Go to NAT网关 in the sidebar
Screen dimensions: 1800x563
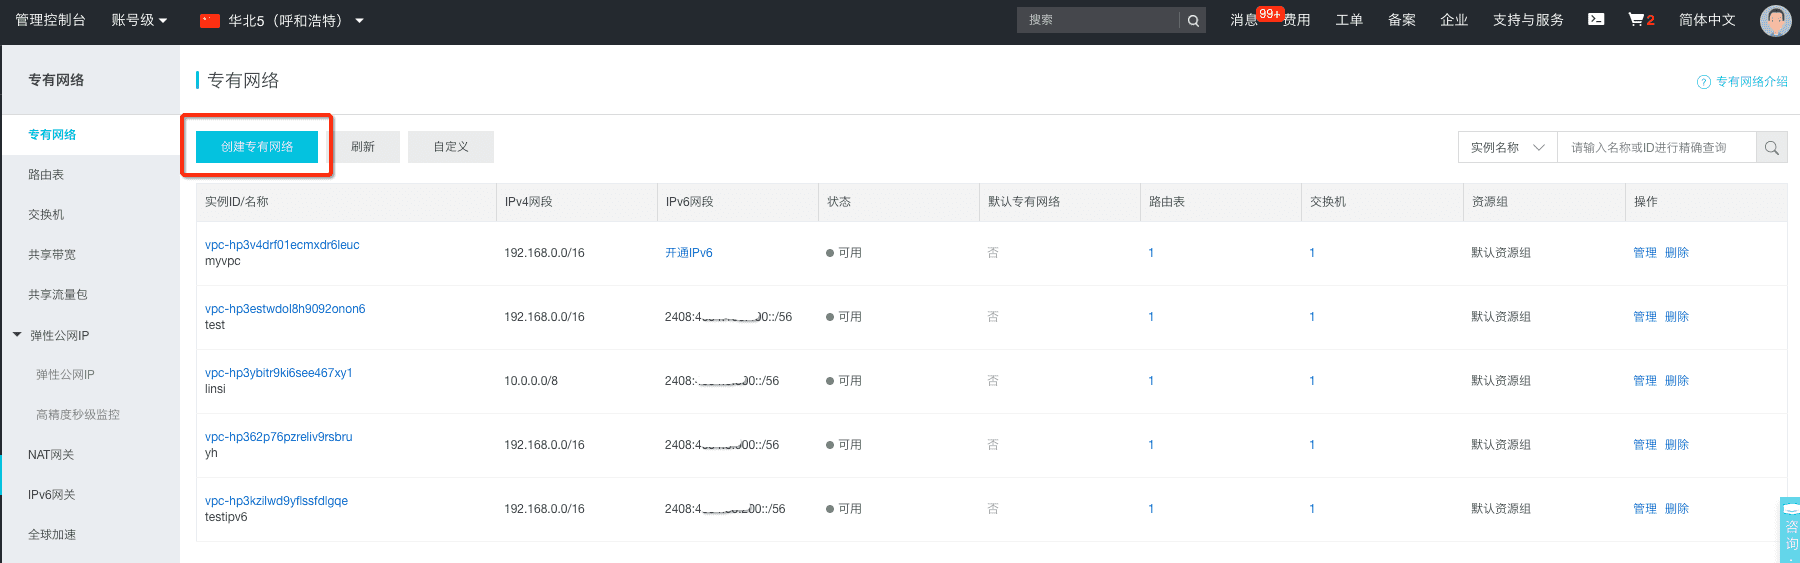(51, 455)
